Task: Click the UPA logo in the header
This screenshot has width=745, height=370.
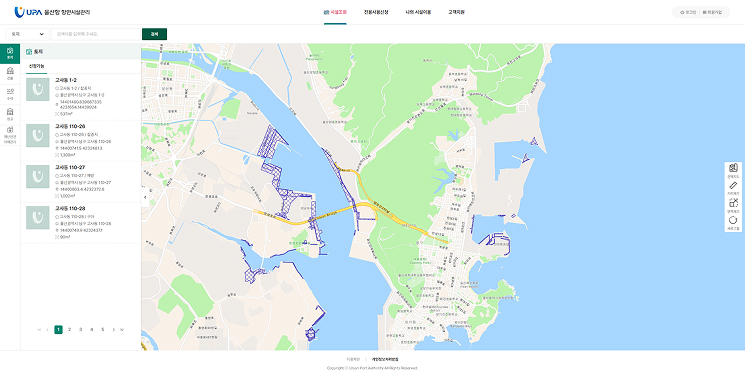Action: pos(52,12)
